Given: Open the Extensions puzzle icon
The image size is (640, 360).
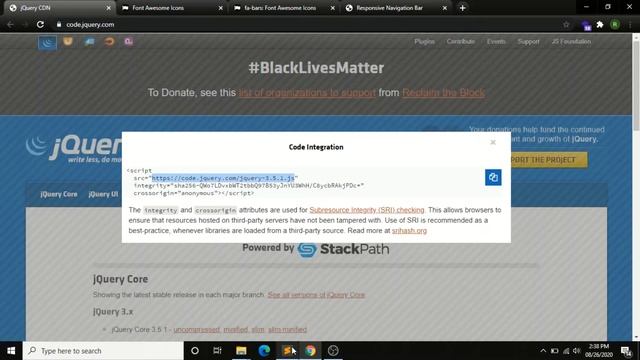Looking at the screenshot, I should click(x=600, y=24).
